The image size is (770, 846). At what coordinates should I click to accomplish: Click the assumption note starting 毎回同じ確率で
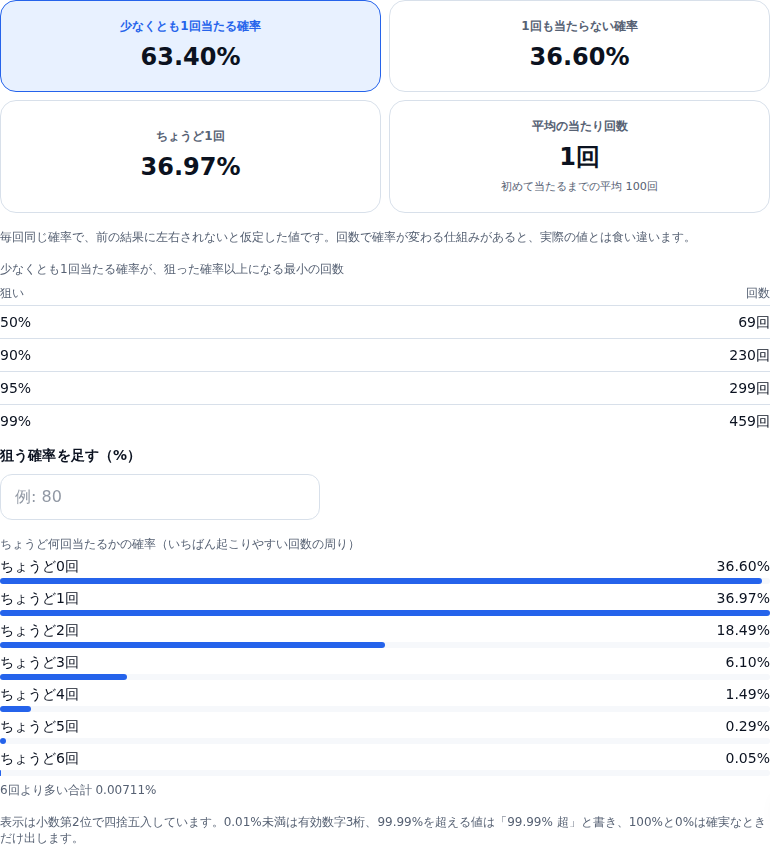pyautogui.click(x=346, y=237)
